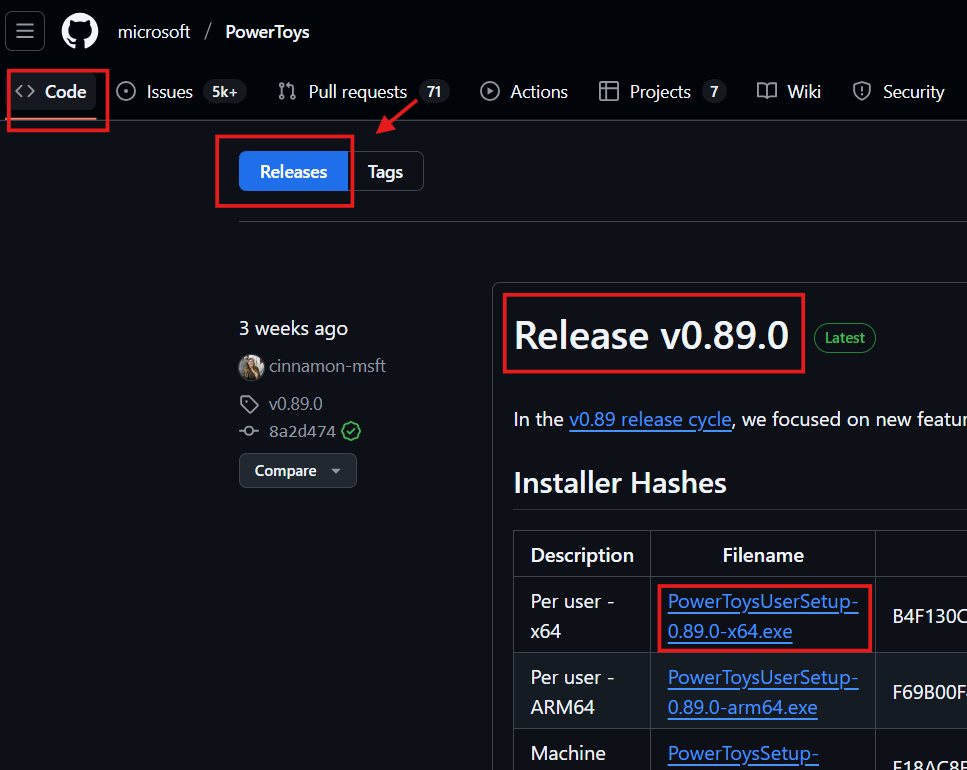Click the Projects count badge 7
The height and width of the screenshot is (770, 967).
tap(714, 92)
